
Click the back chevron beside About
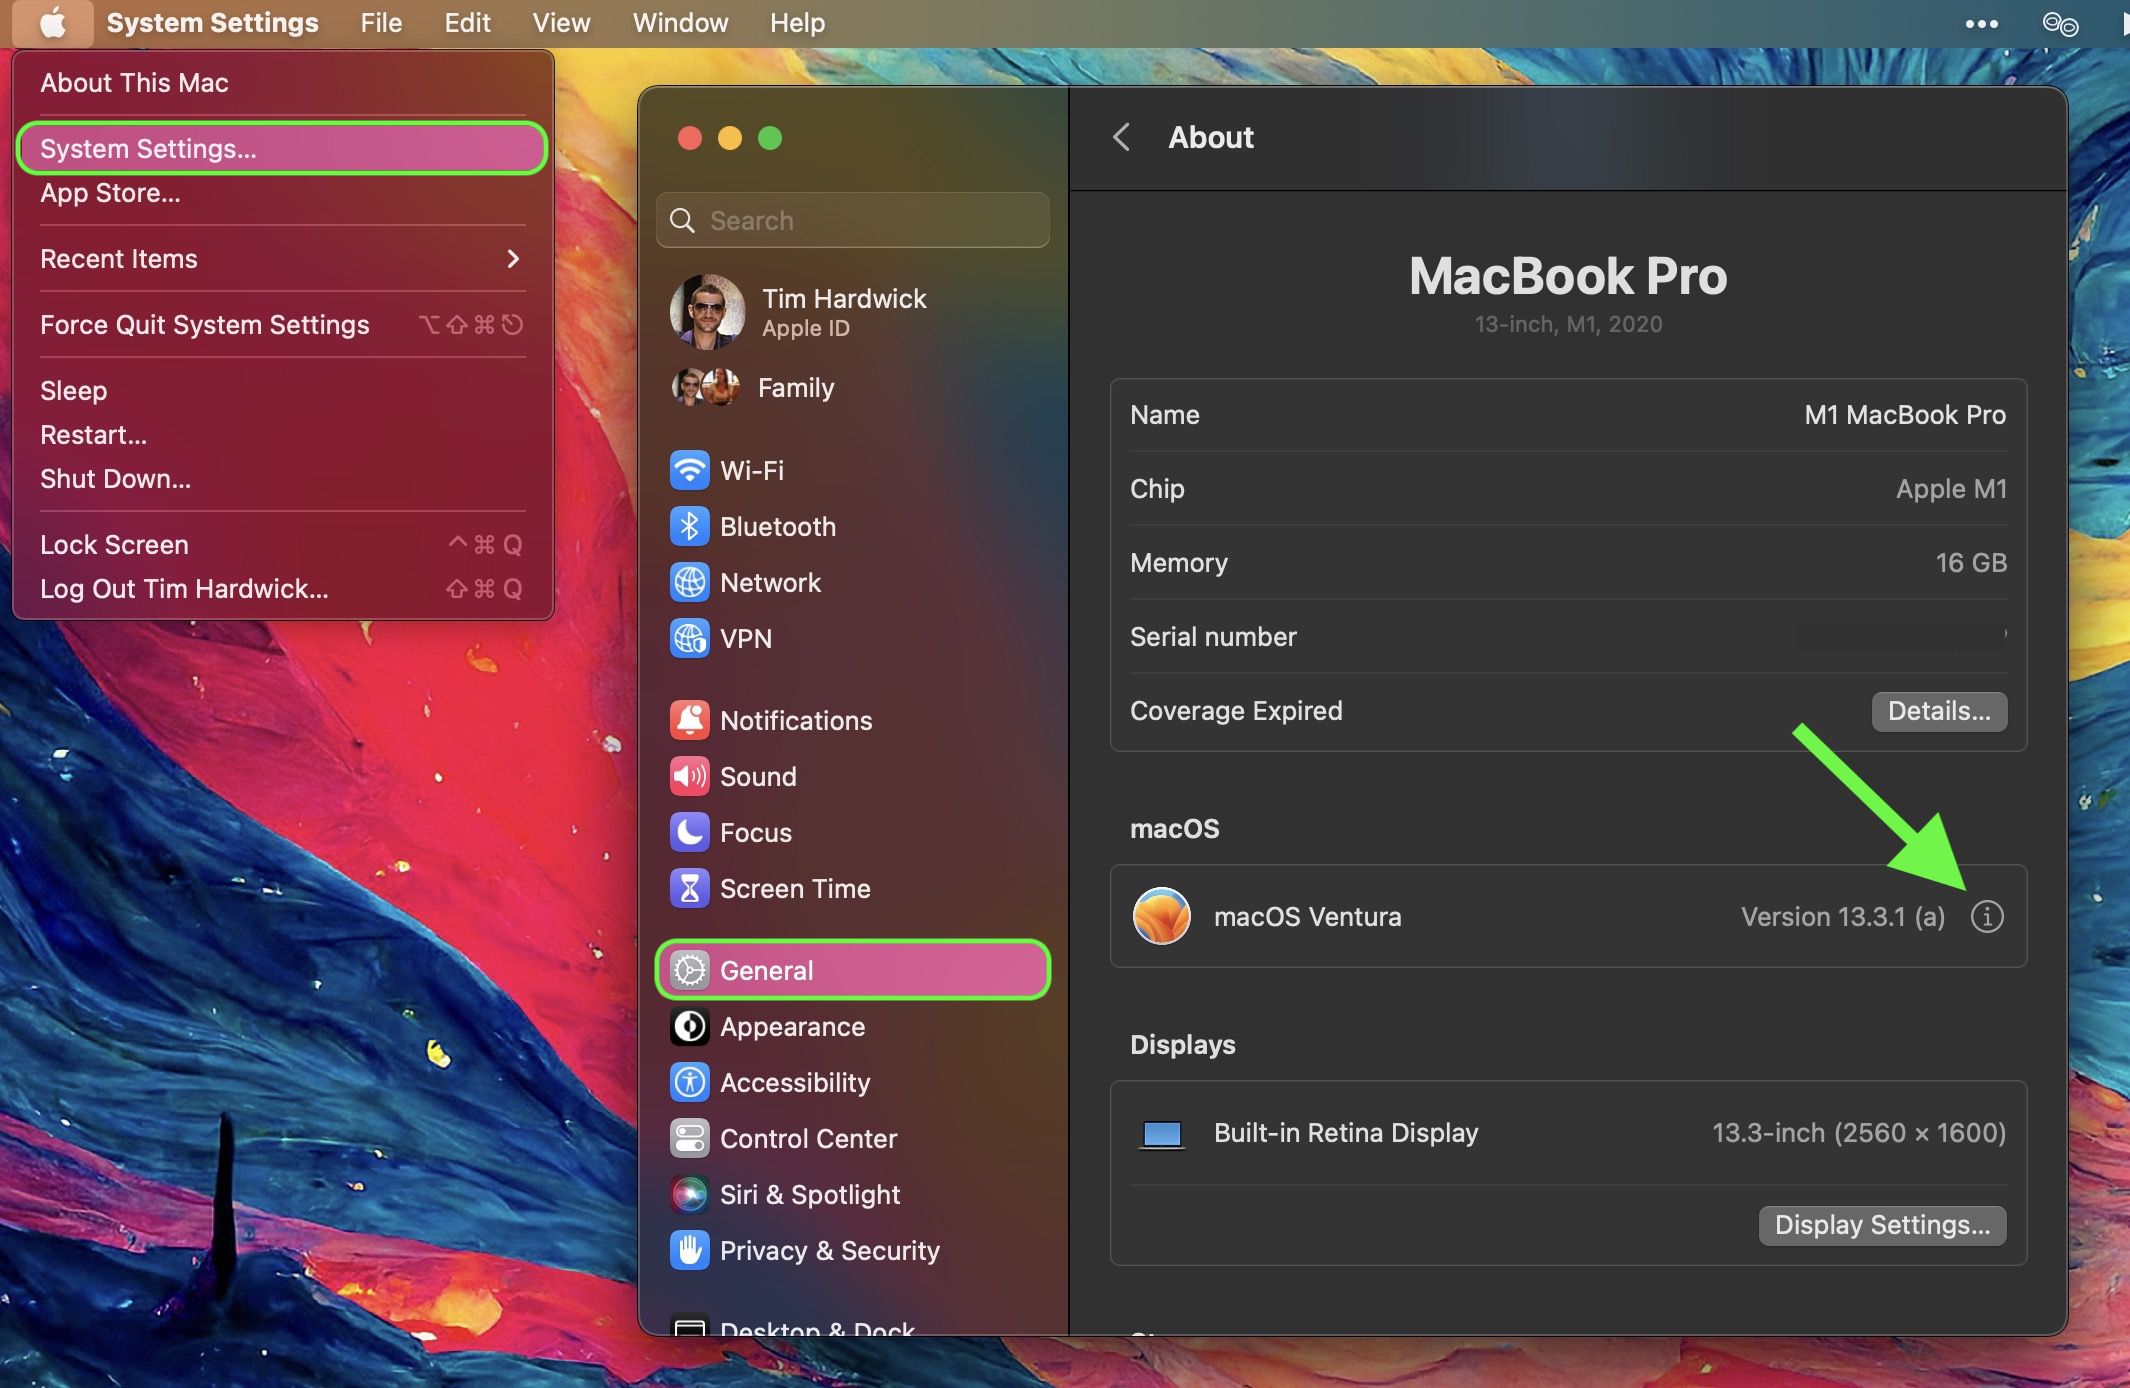1122,138
